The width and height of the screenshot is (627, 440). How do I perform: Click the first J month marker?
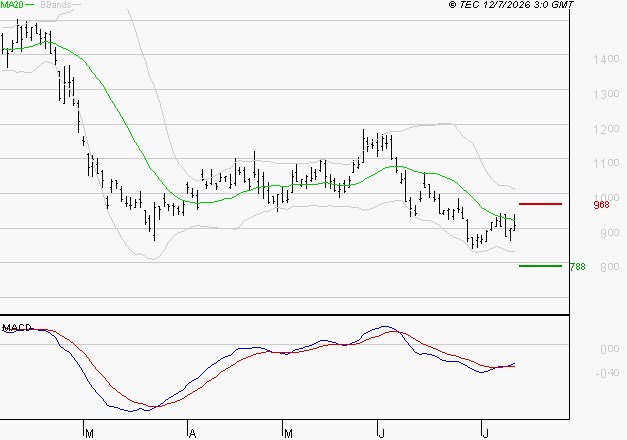[381, 434]
